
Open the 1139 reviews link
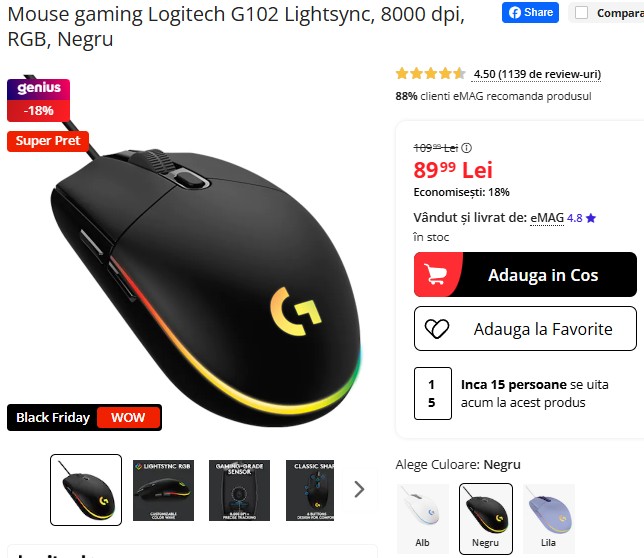click(537, 74)
